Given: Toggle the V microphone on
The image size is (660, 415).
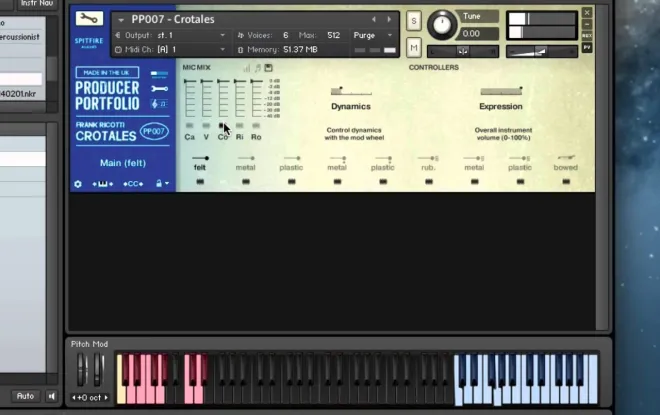Looking at the screenshot, I should [x=206, y=125].
